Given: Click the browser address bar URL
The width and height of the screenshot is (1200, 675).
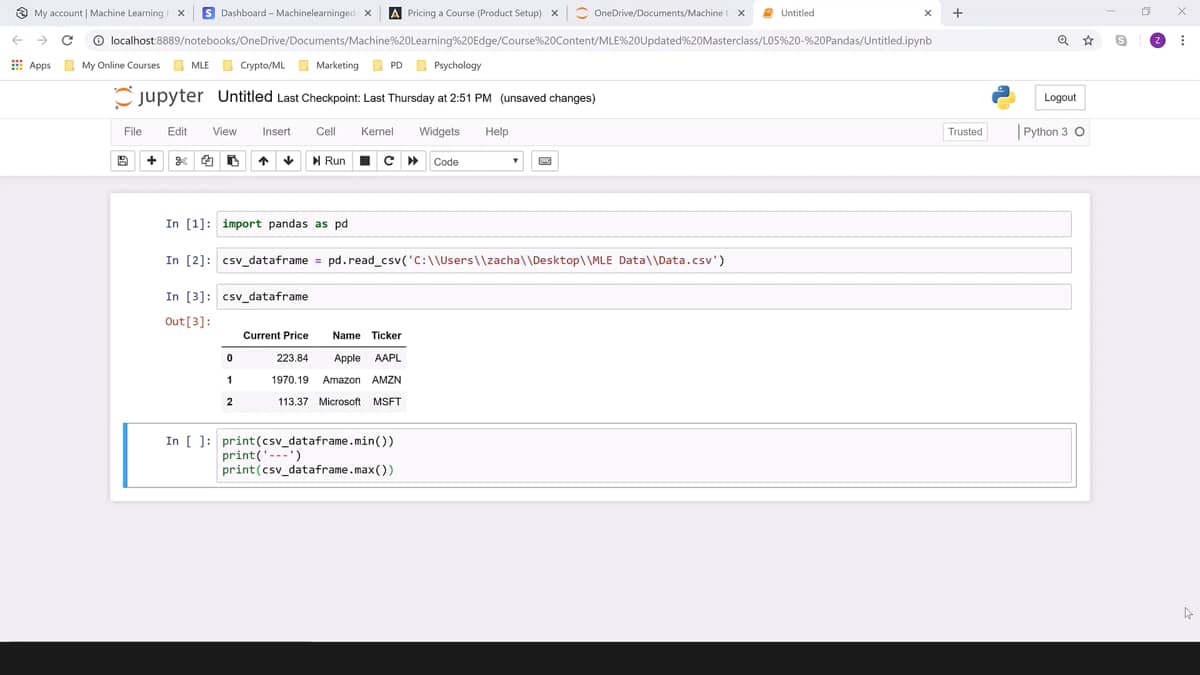Looking at the screenshot, I should click(521, 40).
